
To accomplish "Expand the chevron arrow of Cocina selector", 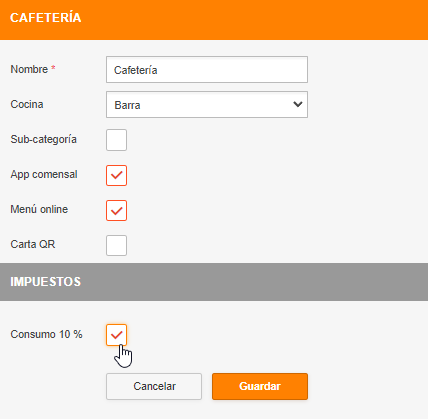I will (297, 104).
